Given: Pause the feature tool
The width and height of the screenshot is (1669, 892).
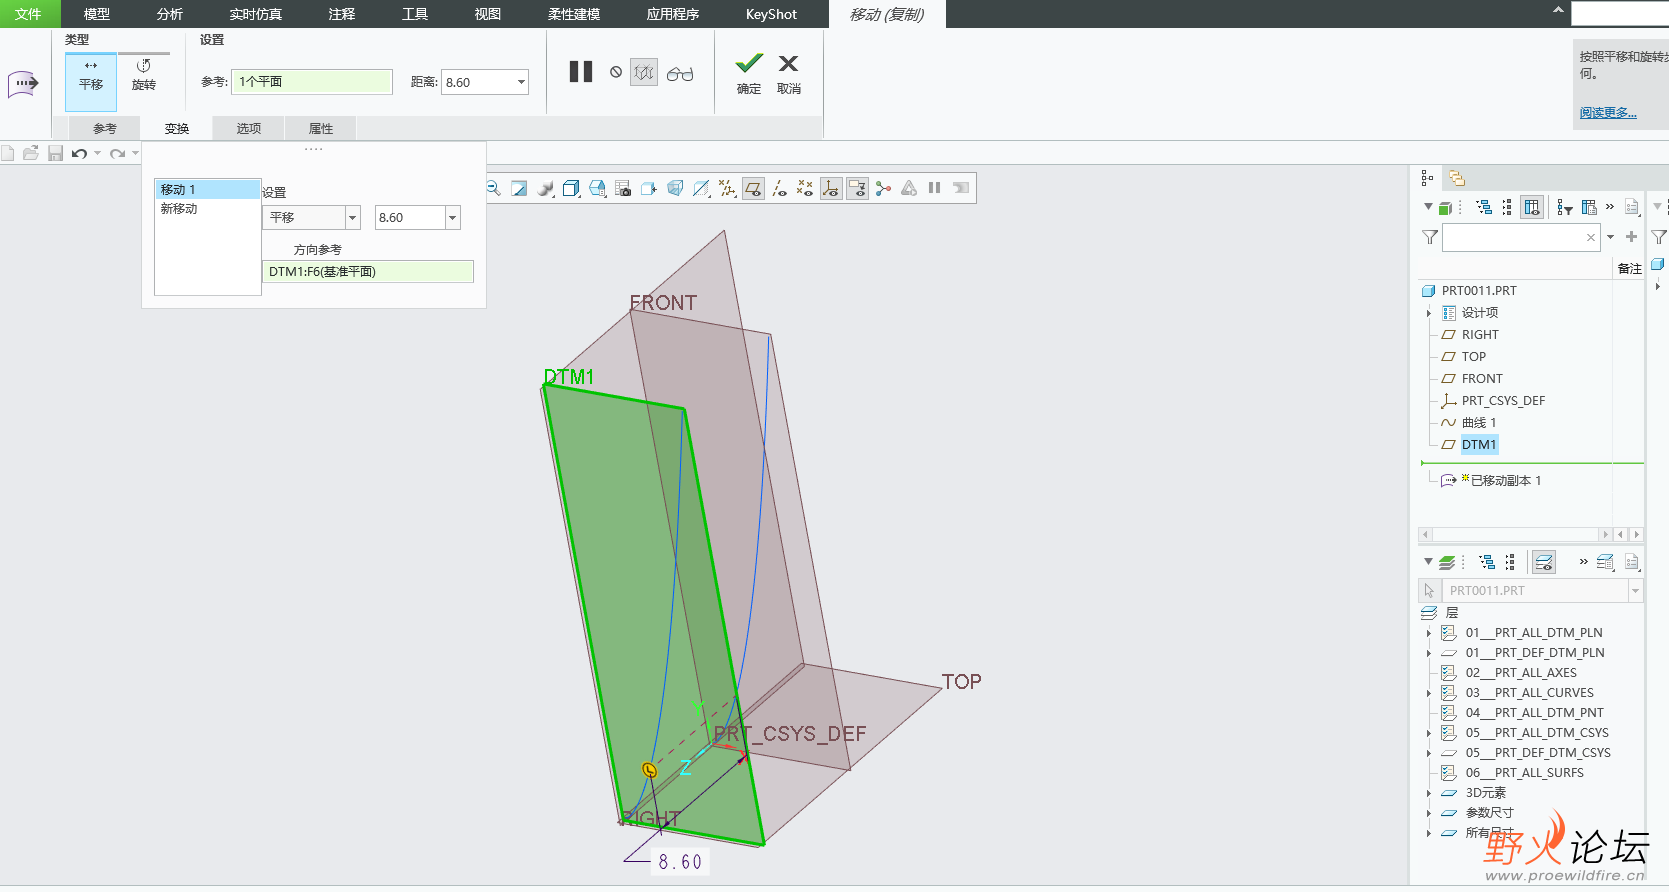Looking at the screenshot, I should click(x=581, y=72).
